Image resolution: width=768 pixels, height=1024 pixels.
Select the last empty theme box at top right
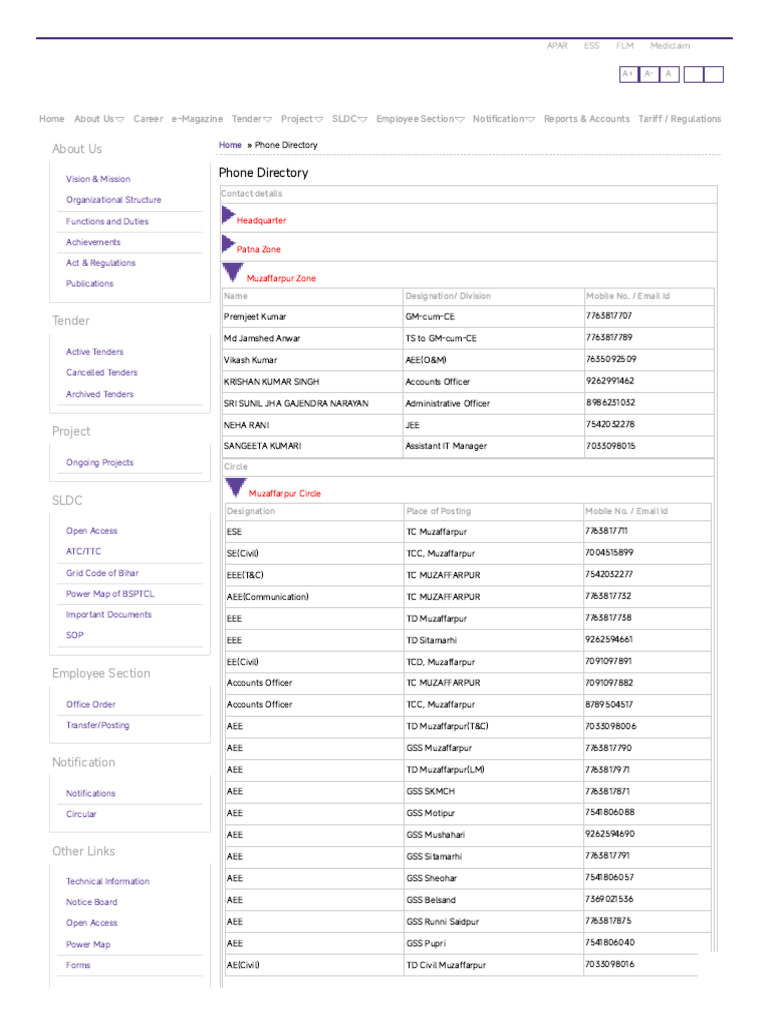tap(713, 74)
